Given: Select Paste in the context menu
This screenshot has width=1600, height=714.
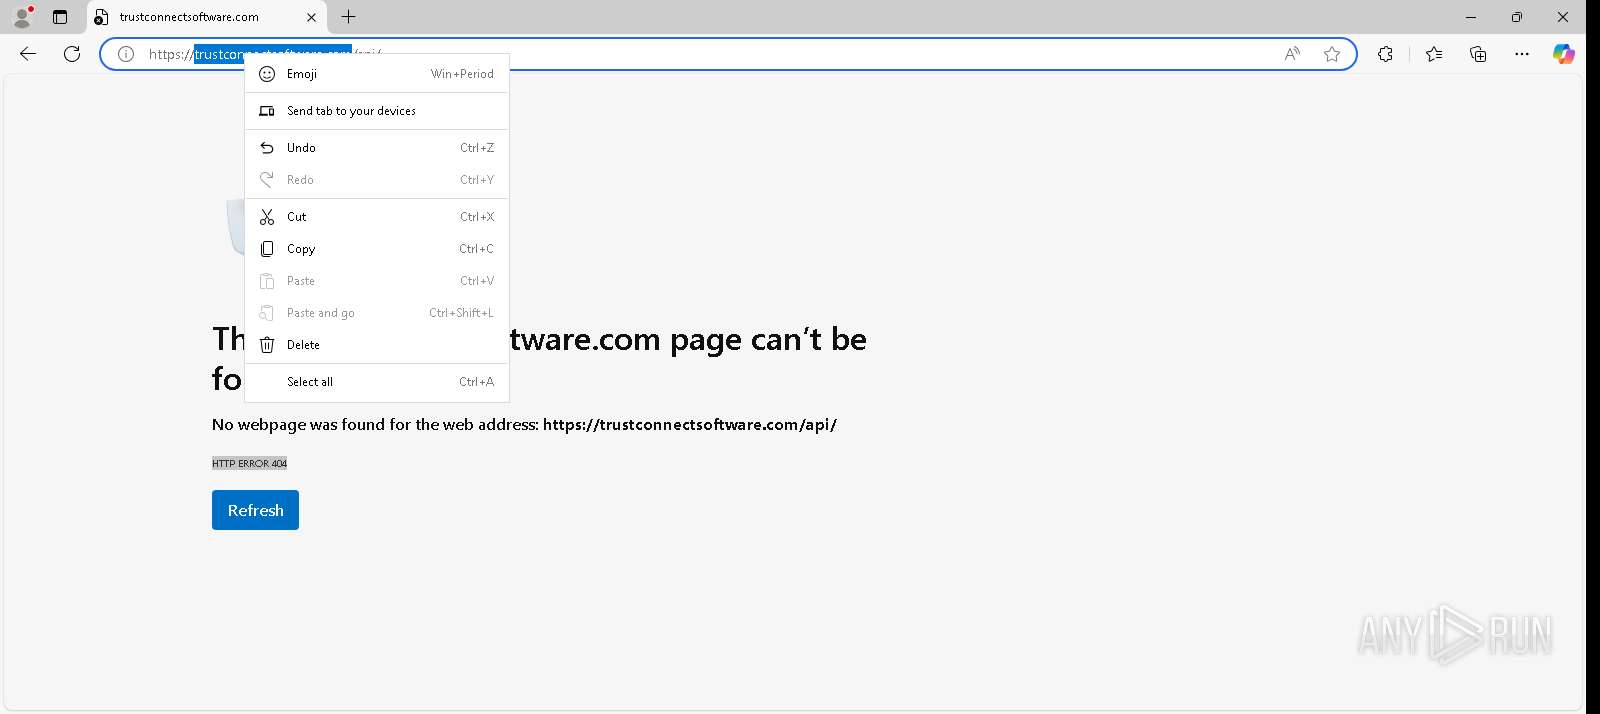Looking at the screenshot, I should click(x=377, y=281).
